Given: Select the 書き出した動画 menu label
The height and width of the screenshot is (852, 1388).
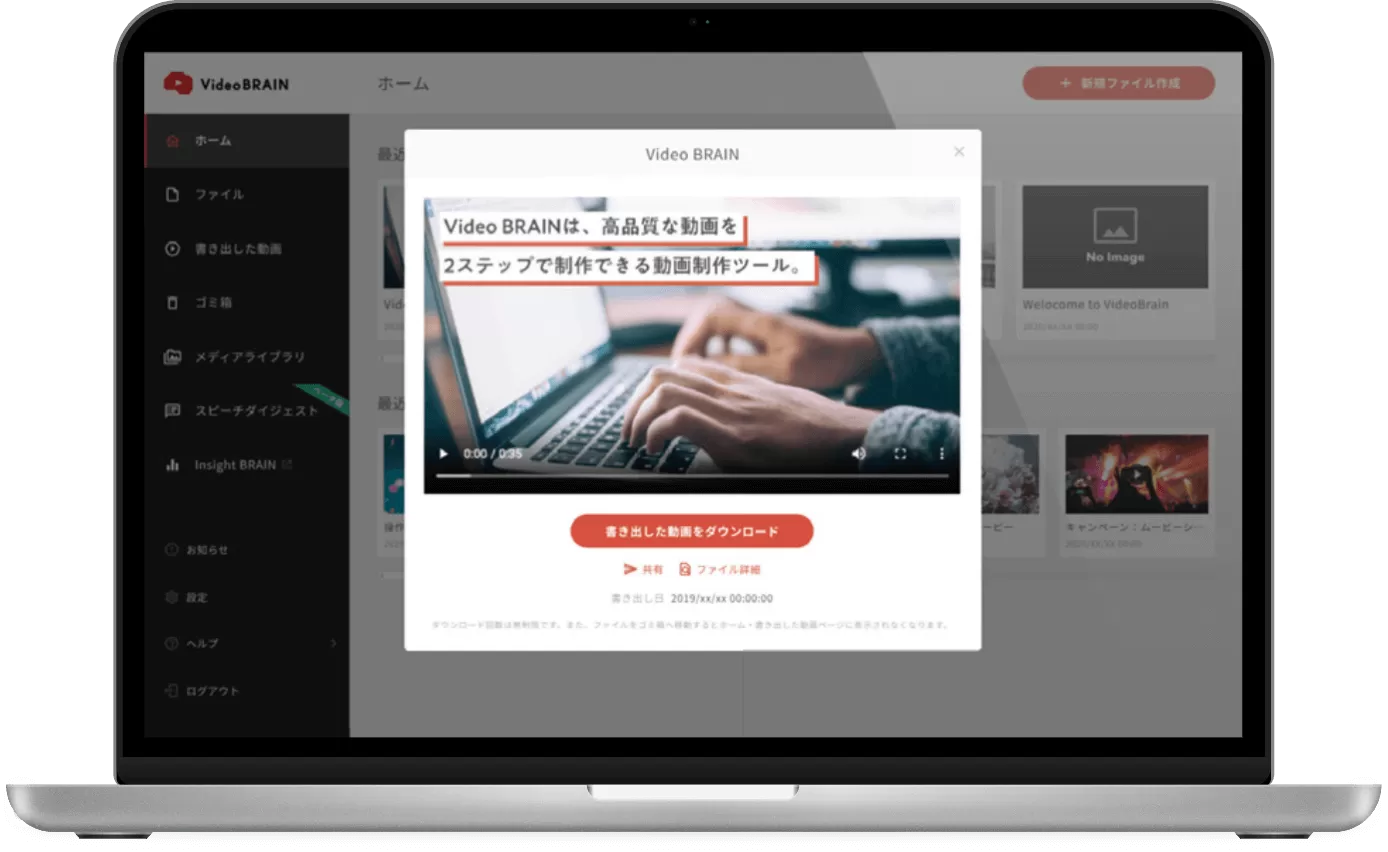Looking at the screenshot, I should coord(238,249).
